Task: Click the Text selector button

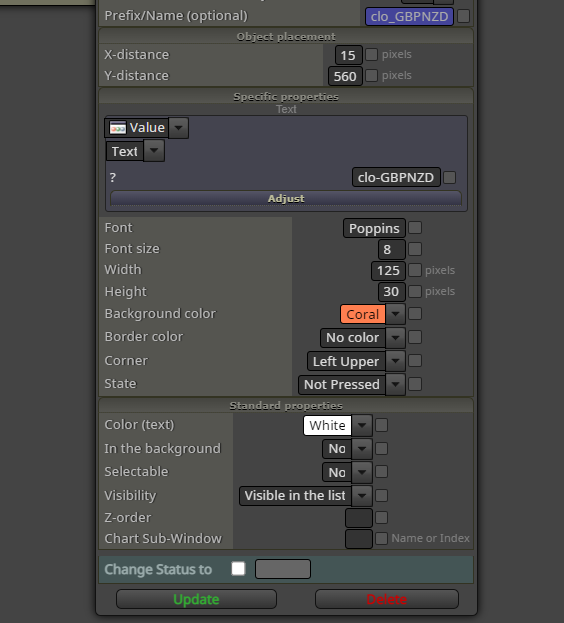Action: click(125, 151)
